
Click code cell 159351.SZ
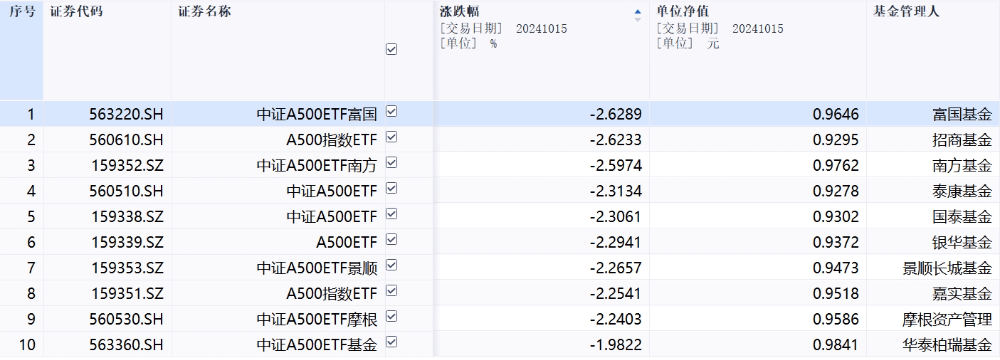click(x=128, y=294)
